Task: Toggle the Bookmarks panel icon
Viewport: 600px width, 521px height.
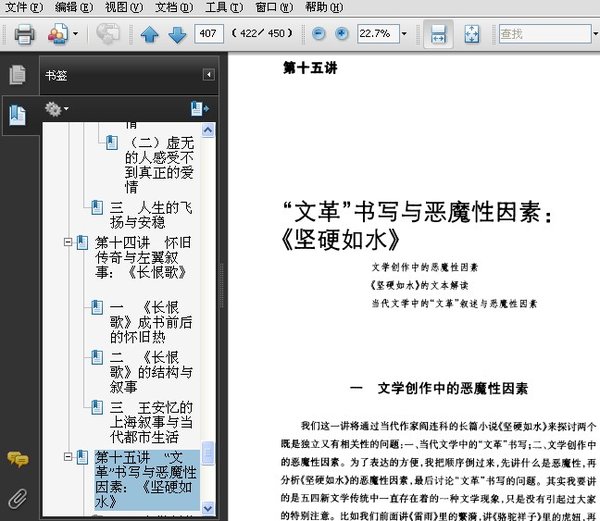Action: (18, 115)
